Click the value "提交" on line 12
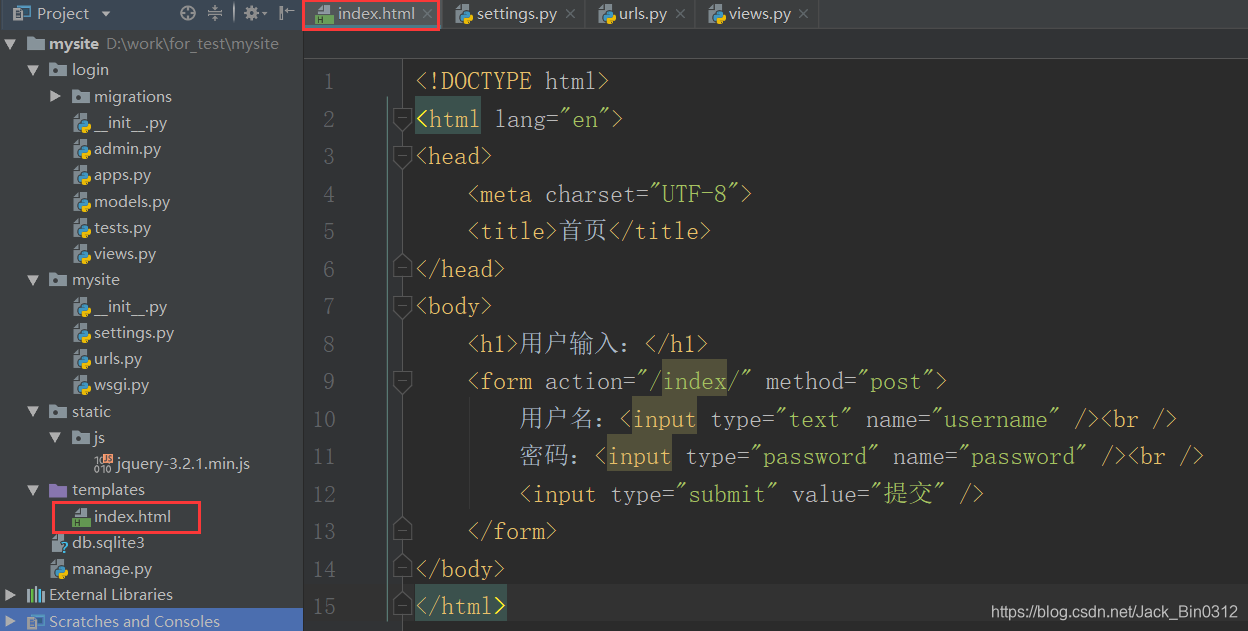The height and width of the screenshot is (631, 1248). click(908, 494)
